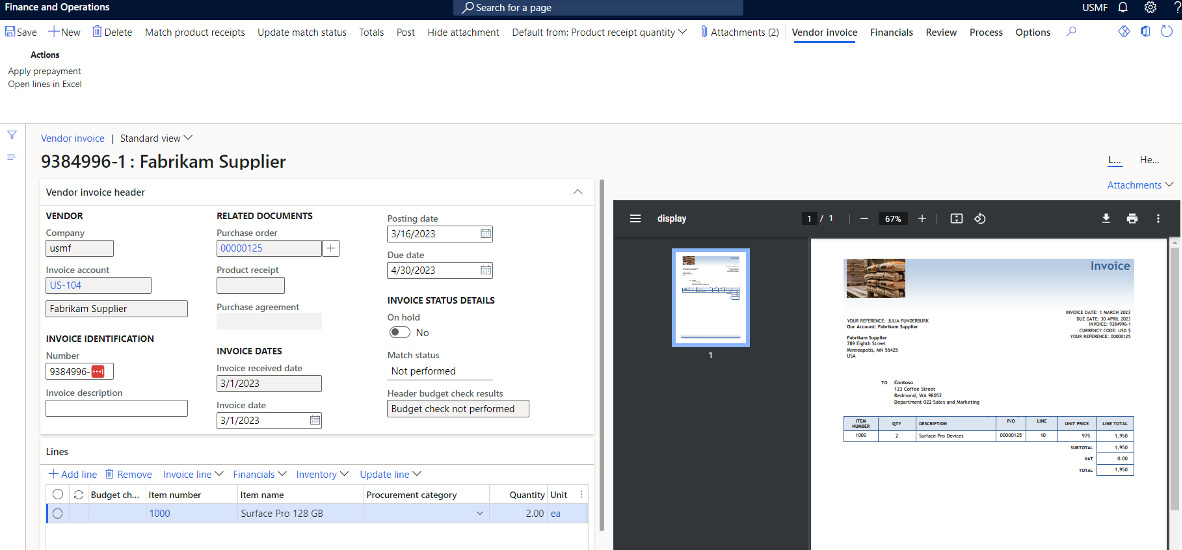Viewport: 1182px width, 550px height.
Task: Switch to the Options tab
Action: [x=1033, y=32]
